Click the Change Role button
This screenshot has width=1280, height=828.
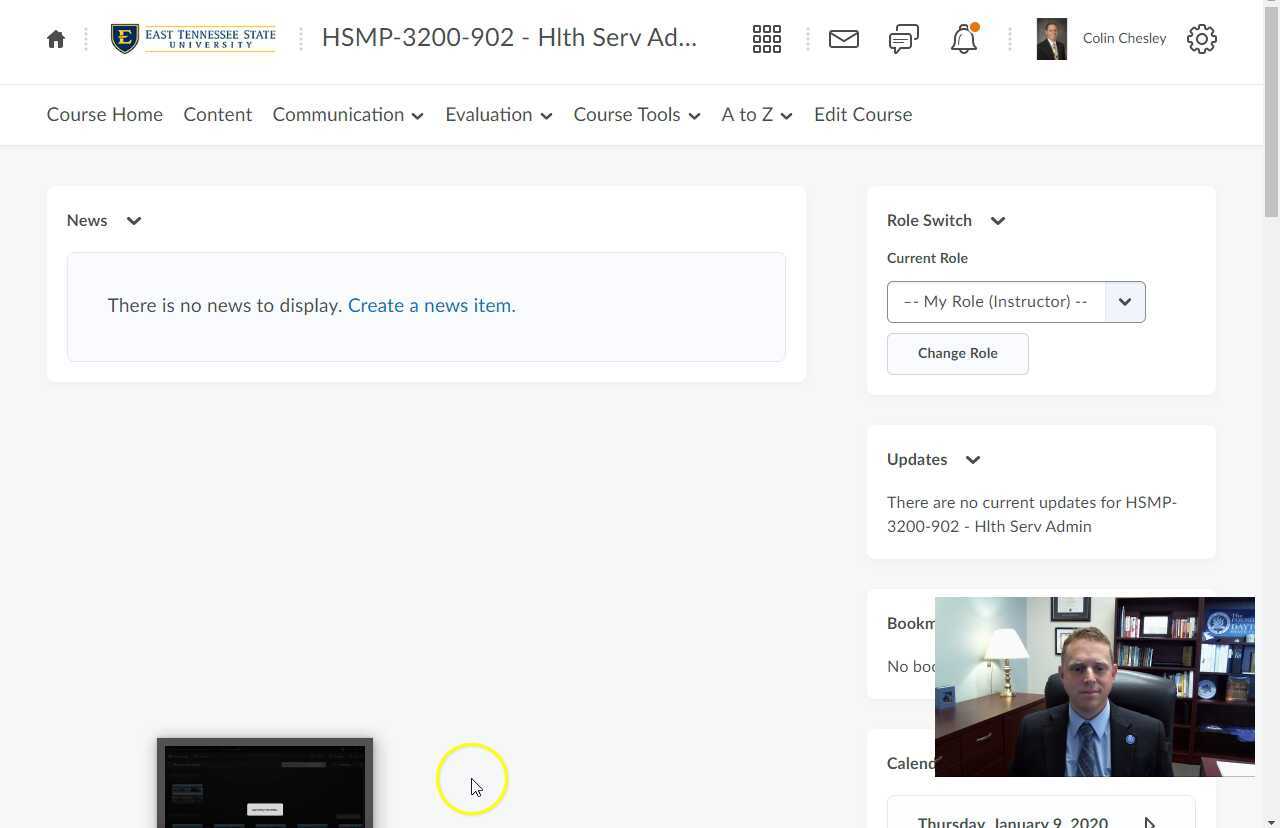point(957,354)
